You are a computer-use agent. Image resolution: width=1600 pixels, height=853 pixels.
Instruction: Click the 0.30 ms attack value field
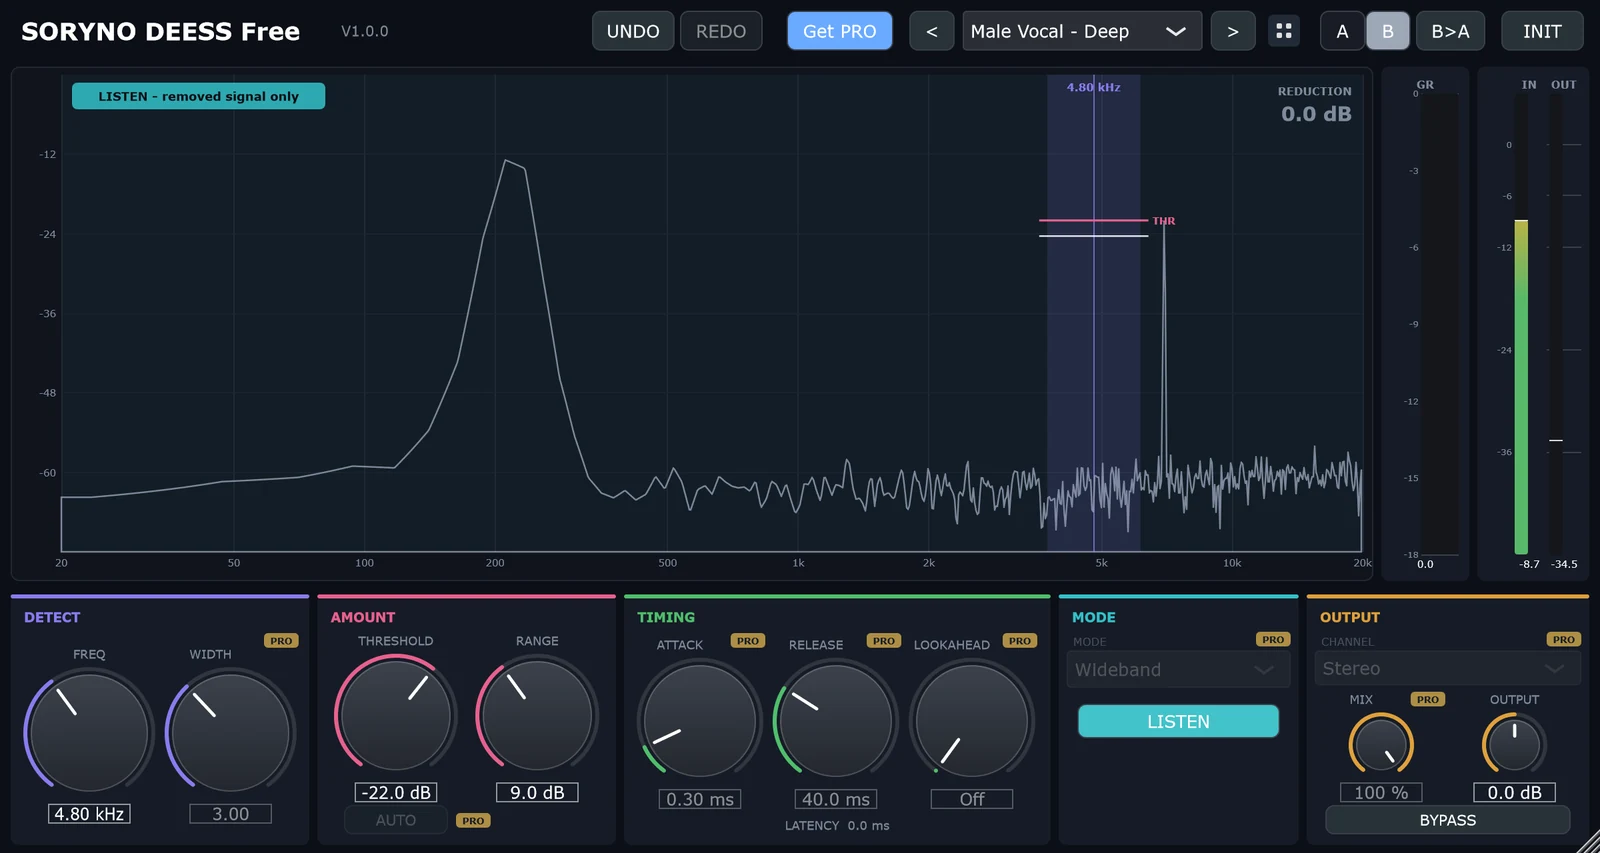(700, 799)
